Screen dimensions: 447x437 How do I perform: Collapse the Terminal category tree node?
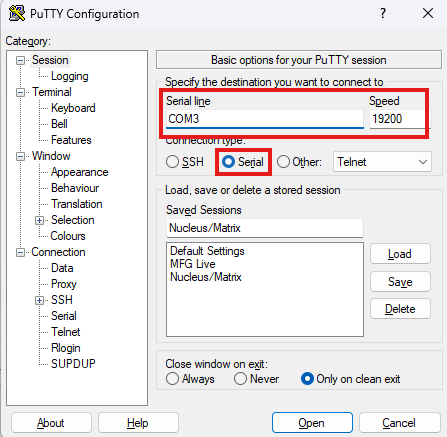20,92
